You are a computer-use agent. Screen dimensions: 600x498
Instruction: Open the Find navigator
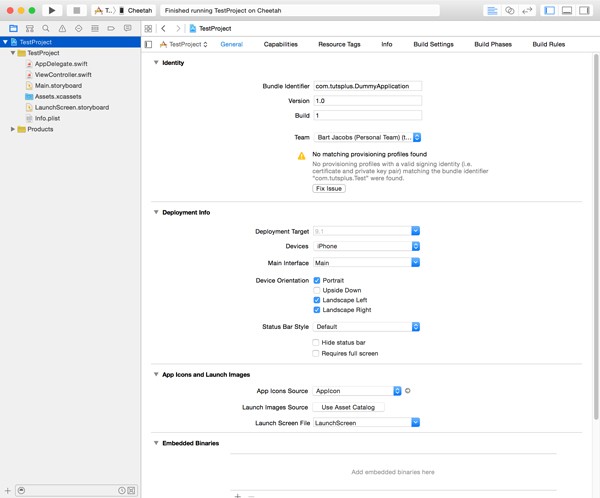(x=46, y=28)
